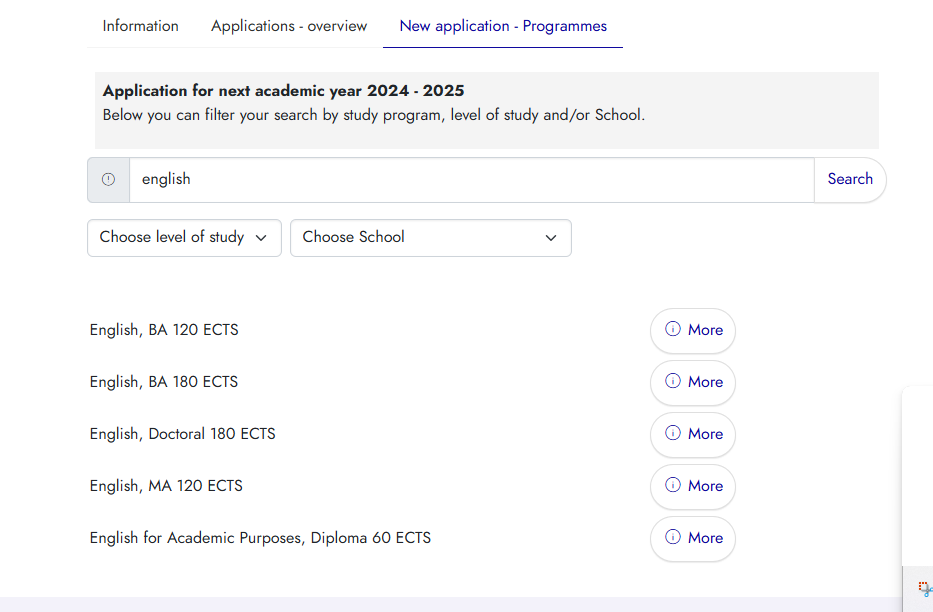Select the New application - Programmes tab
The width and height of the screenshot is (933, 612).
(503, 26)
